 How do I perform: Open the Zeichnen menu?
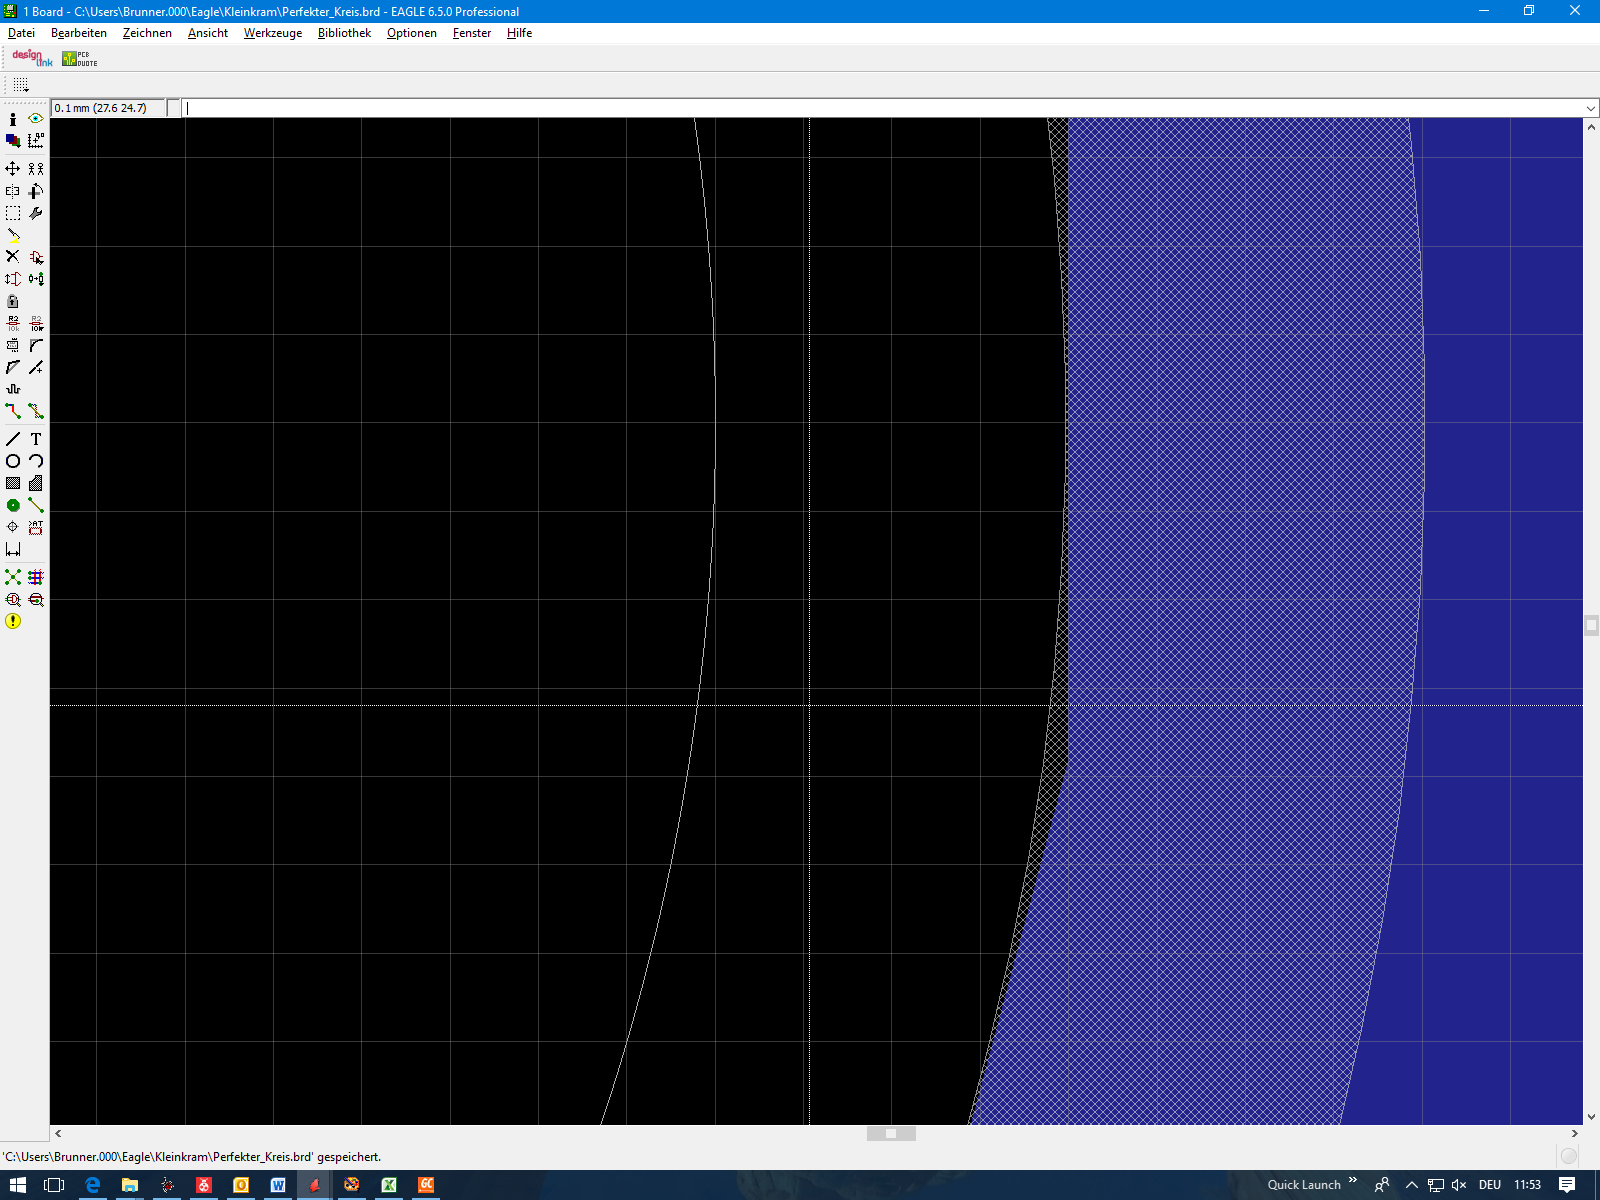pyautogui.click(x=147, y=33)
